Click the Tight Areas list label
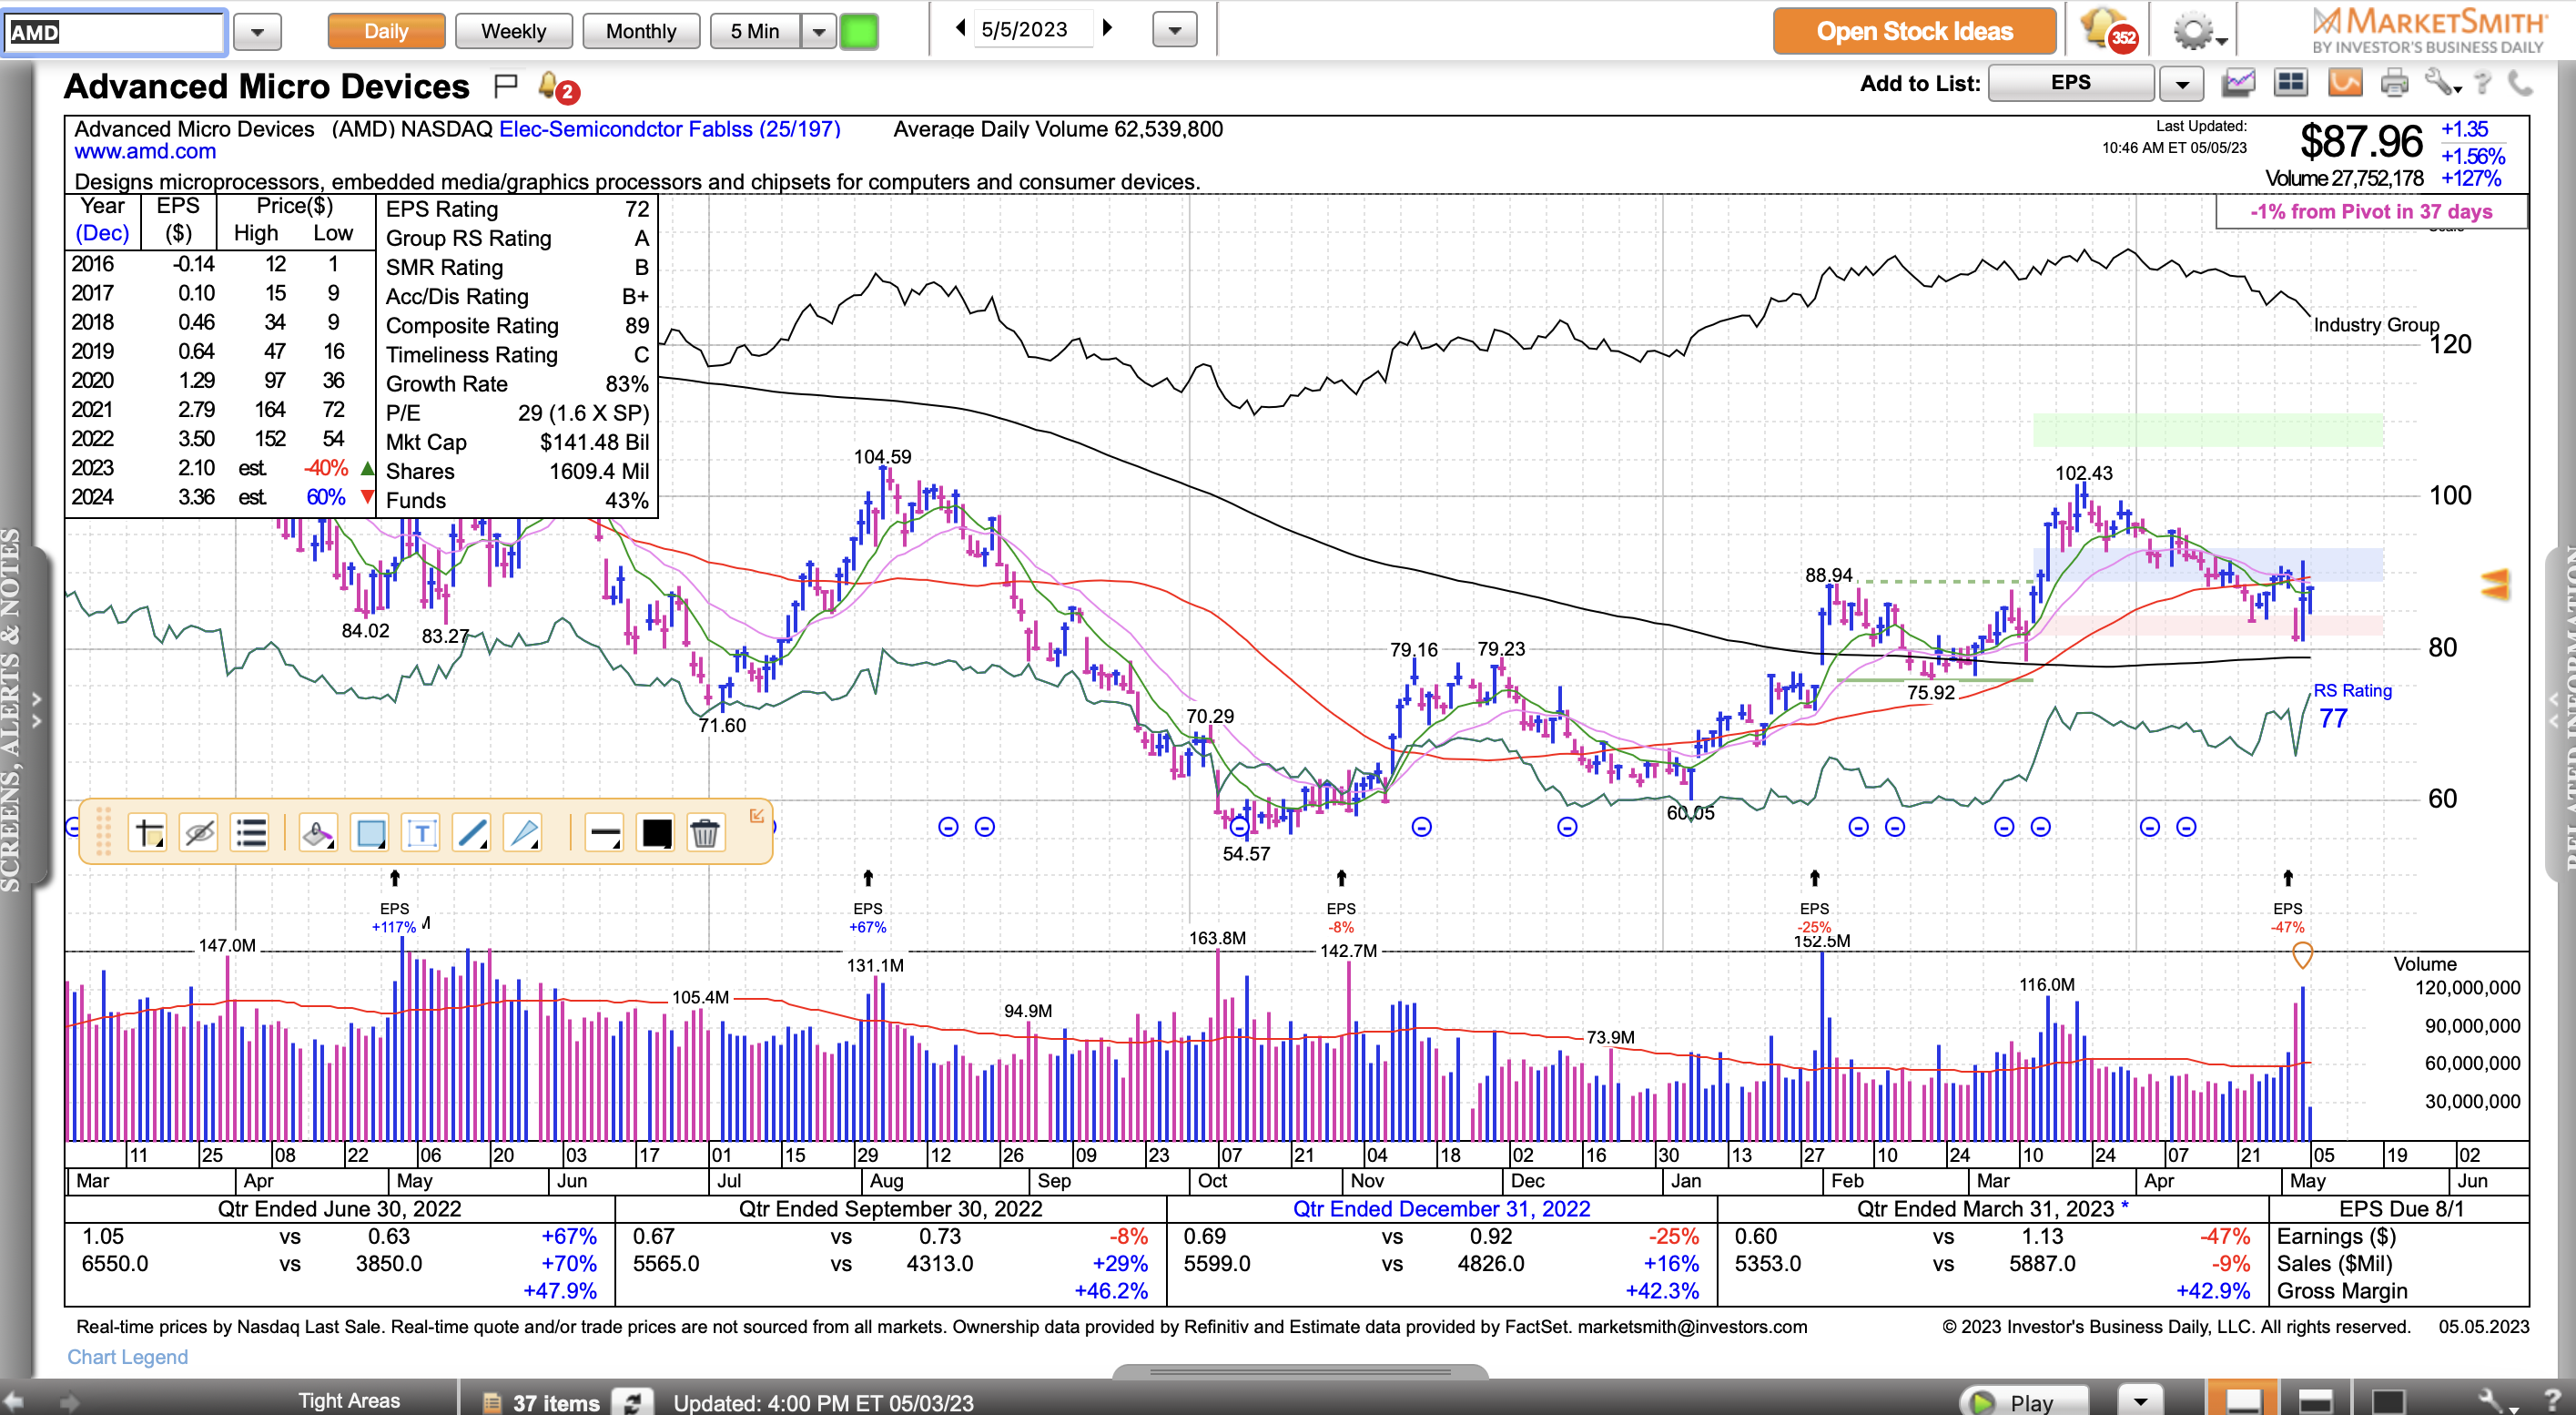 click(x=349, y=1401)
